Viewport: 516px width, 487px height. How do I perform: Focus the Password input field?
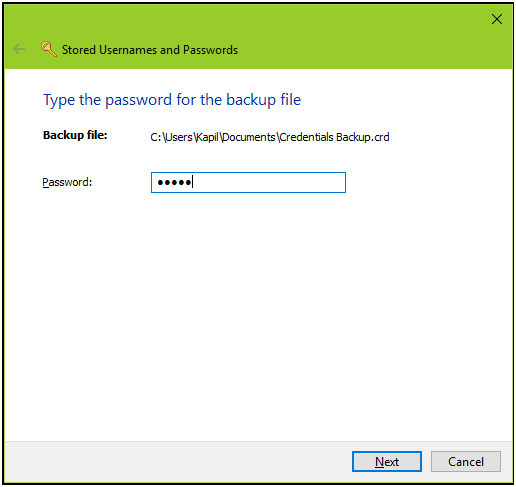coord(248,182)
